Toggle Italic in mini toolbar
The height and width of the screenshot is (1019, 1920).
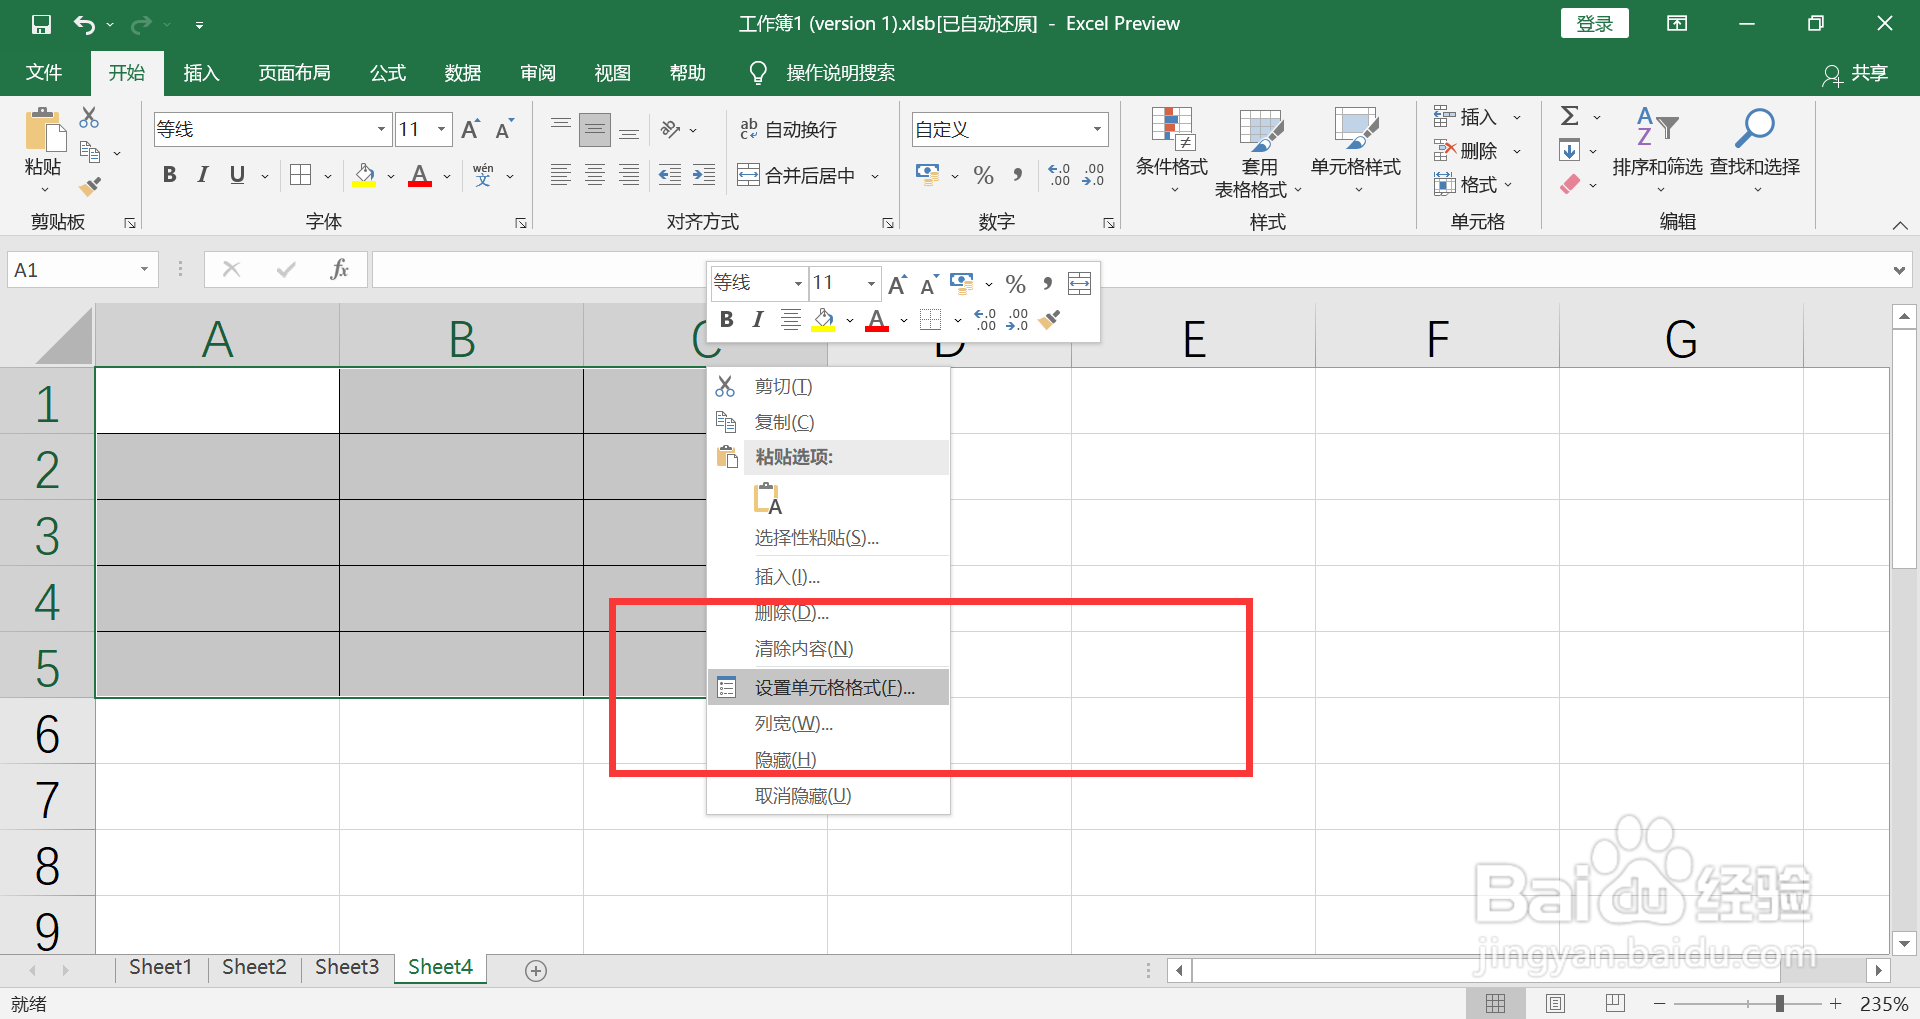758,319
